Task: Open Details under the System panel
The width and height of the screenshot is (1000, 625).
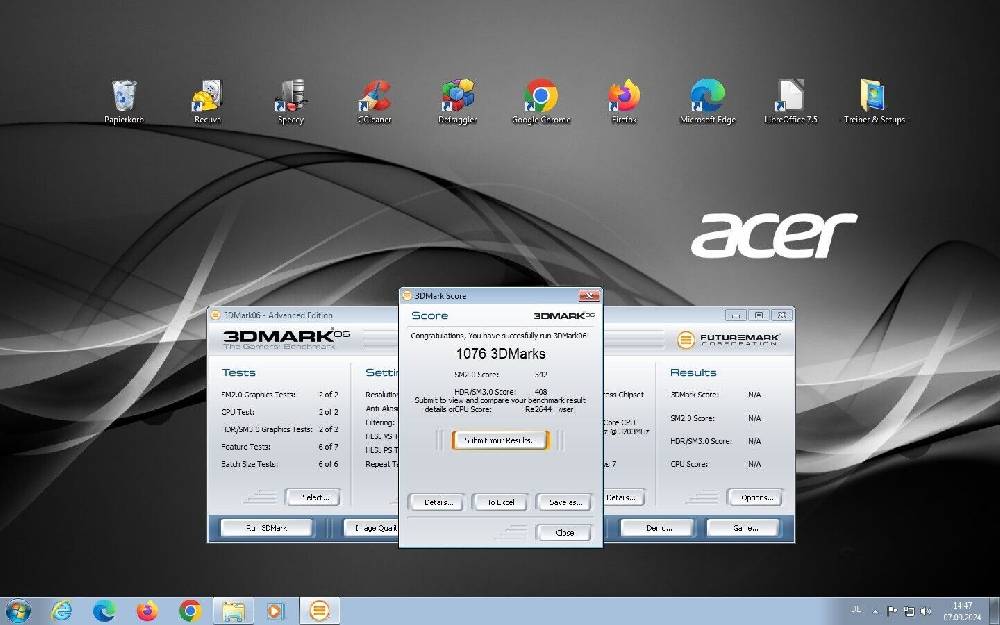Action: point(624,497)
